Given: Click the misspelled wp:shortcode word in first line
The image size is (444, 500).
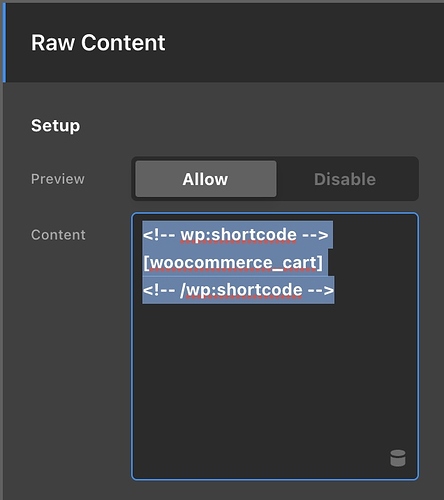Looking at the screenshot, I should [238, 235].
